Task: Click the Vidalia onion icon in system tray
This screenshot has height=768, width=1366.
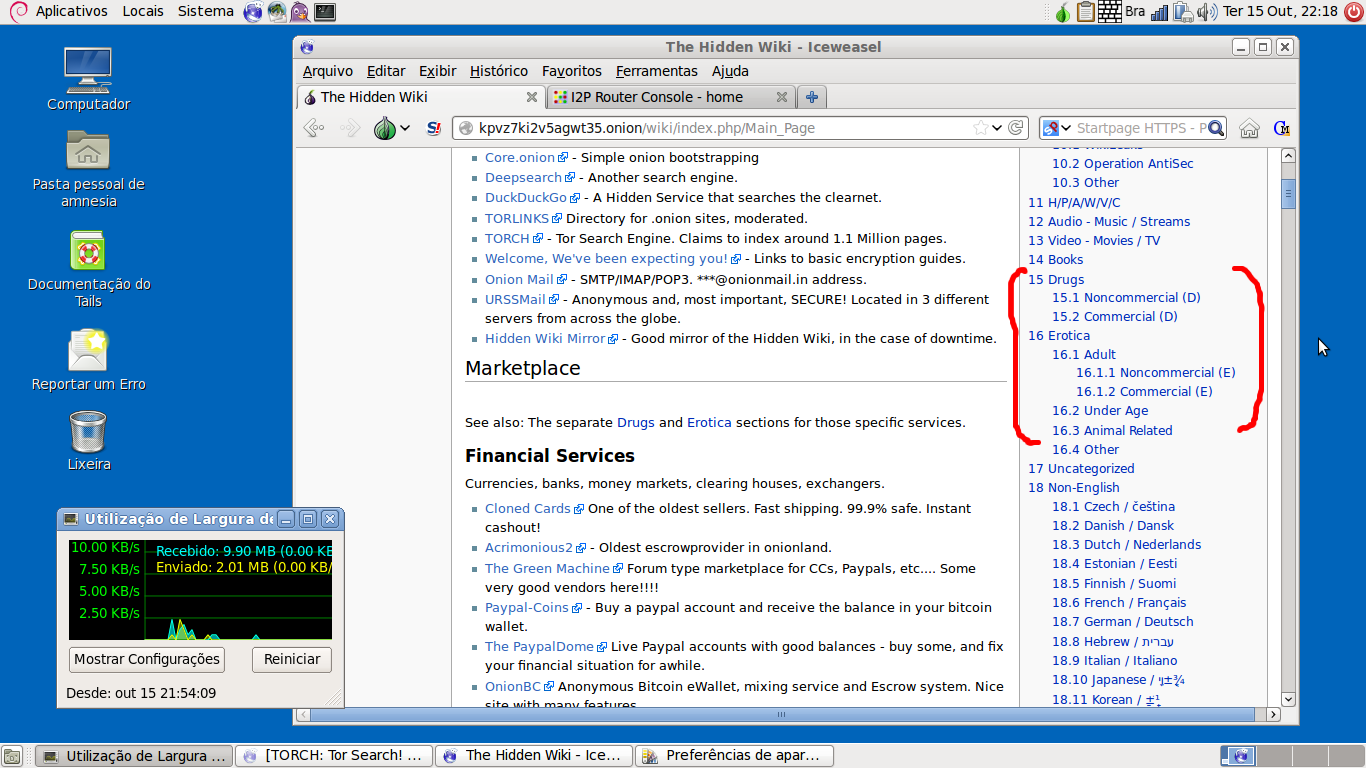Action: 1062,12
